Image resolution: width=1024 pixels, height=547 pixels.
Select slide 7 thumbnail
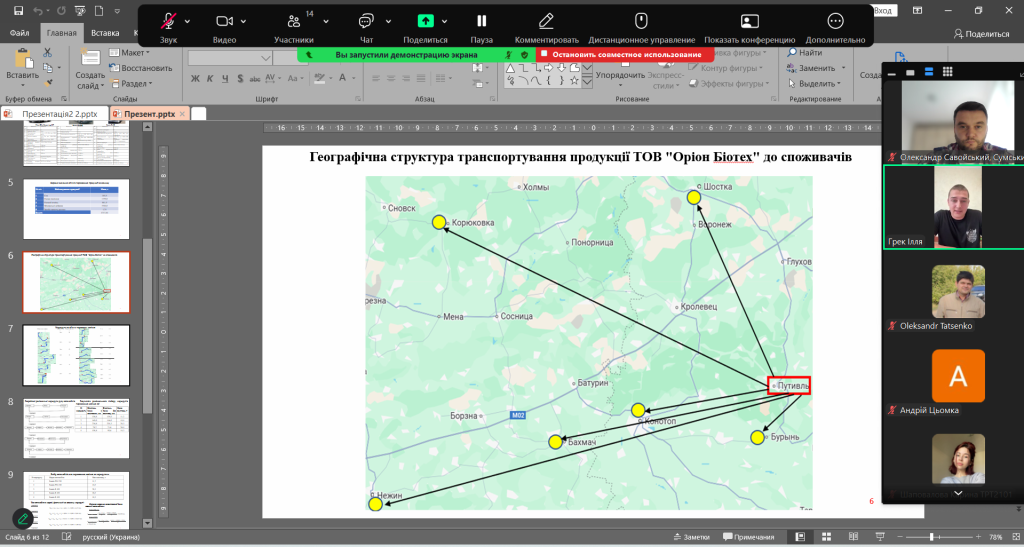[76, 355]
